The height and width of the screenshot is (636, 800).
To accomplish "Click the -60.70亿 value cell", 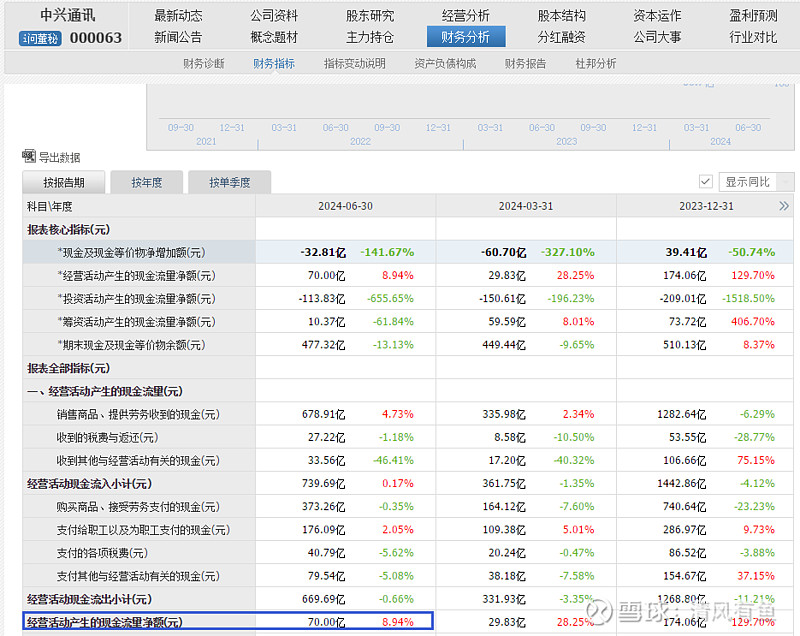I will (x=504, y=252).
